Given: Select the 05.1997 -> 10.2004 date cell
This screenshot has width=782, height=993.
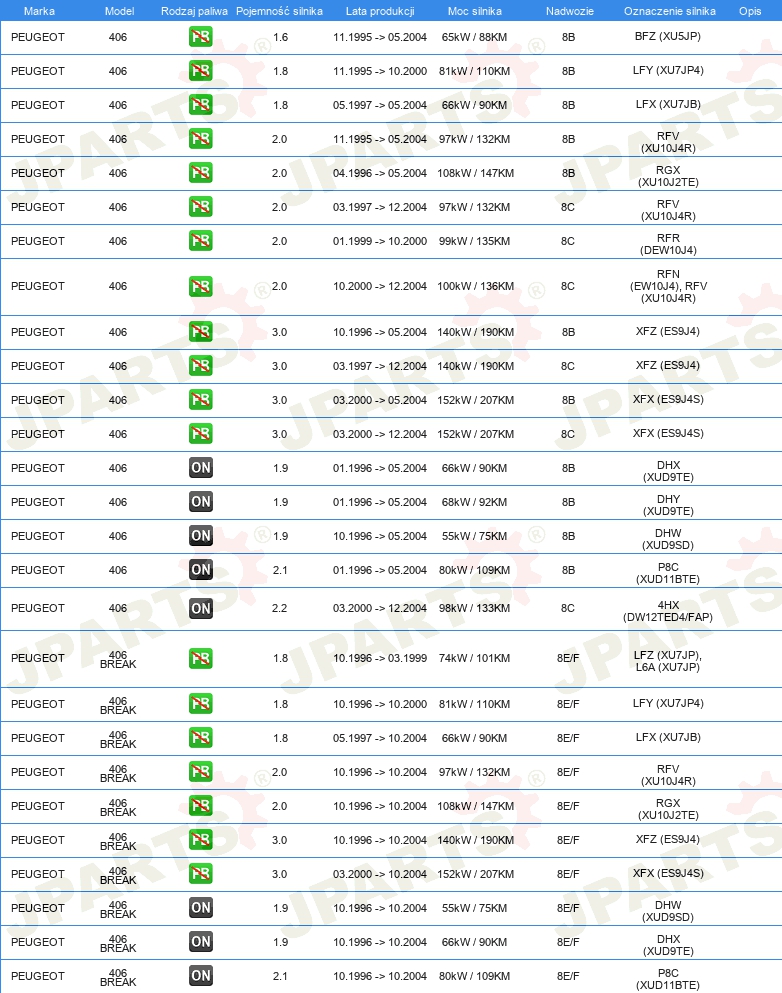Looking at the screenshot, I should [380, 738].
